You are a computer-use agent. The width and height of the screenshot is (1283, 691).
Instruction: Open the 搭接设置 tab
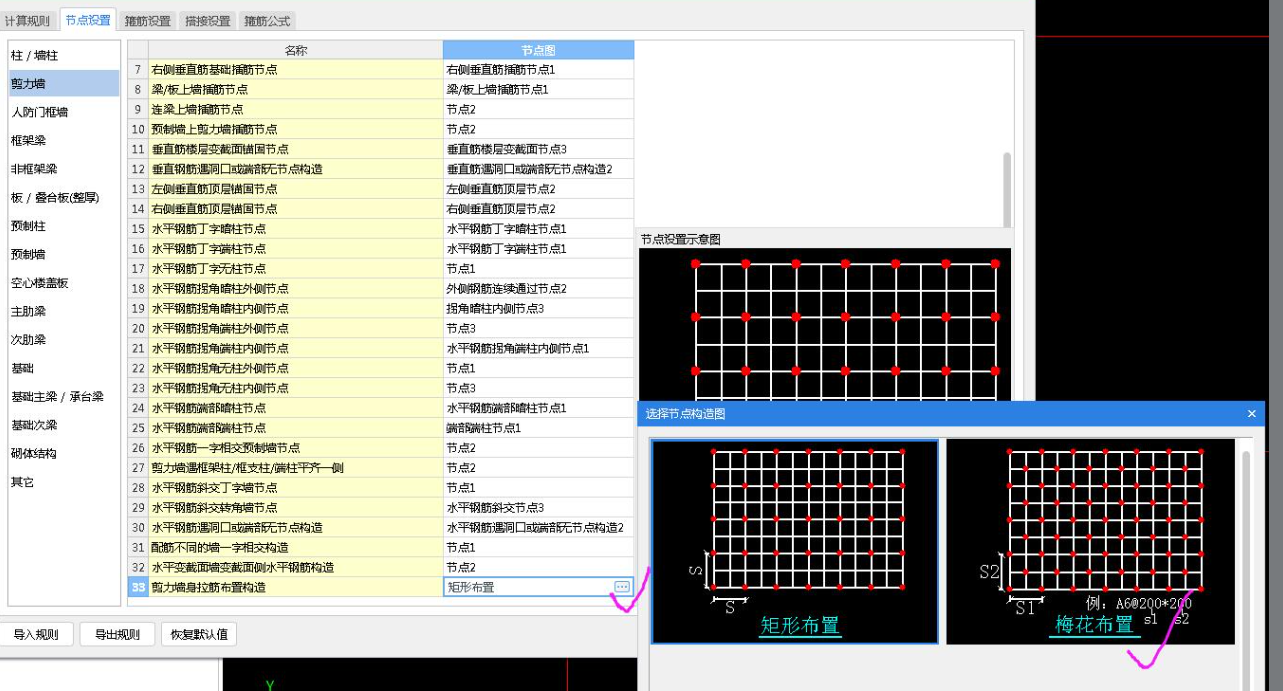(207, 21)
